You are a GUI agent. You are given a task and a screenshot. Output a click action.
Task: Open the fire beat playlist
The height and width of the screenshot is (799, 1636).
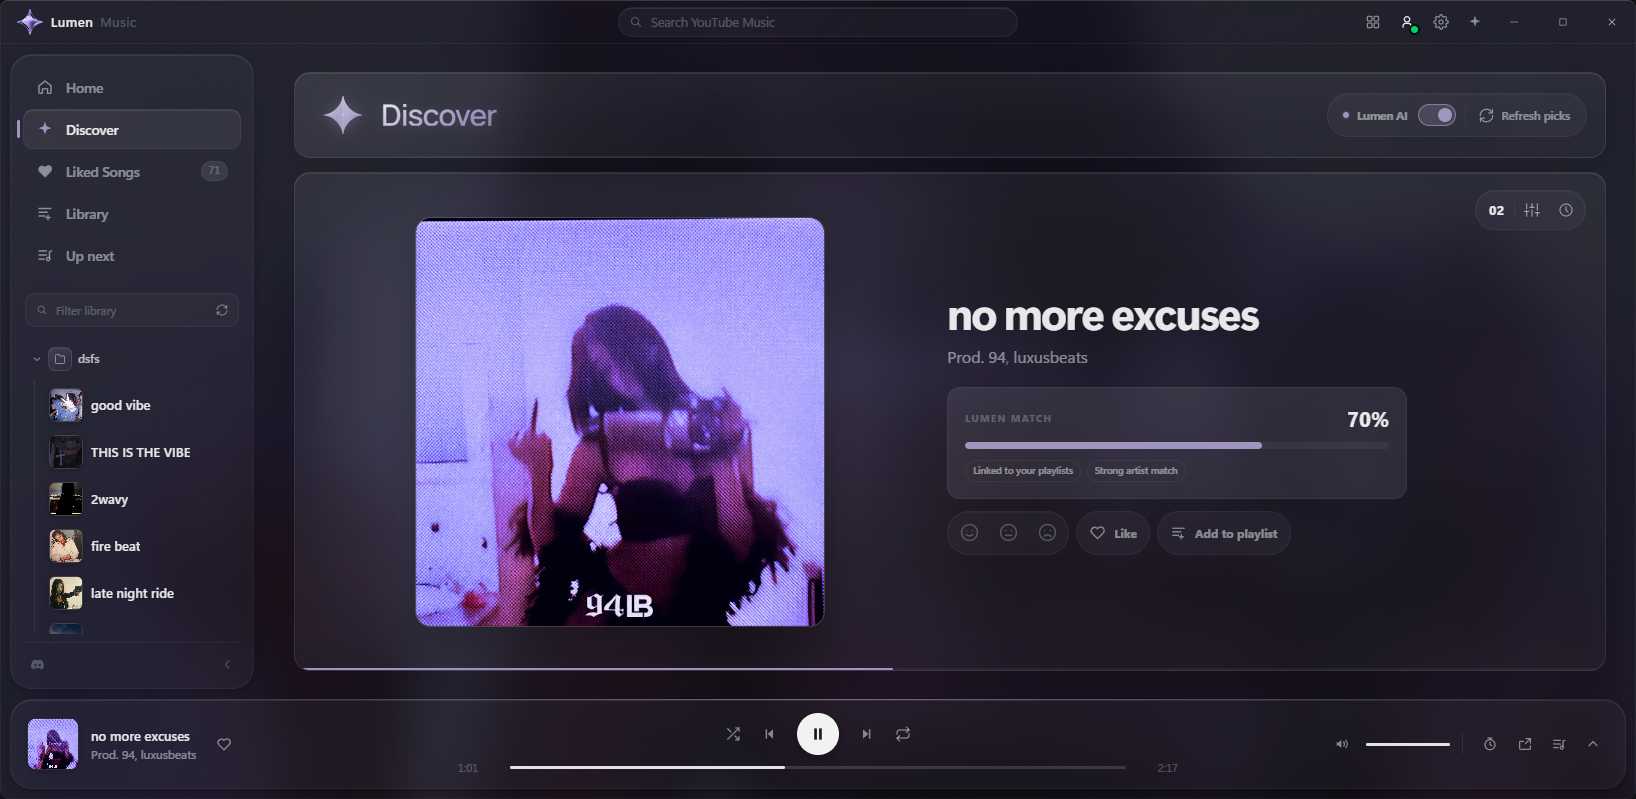pyautogui.click(x=140, y=546)
